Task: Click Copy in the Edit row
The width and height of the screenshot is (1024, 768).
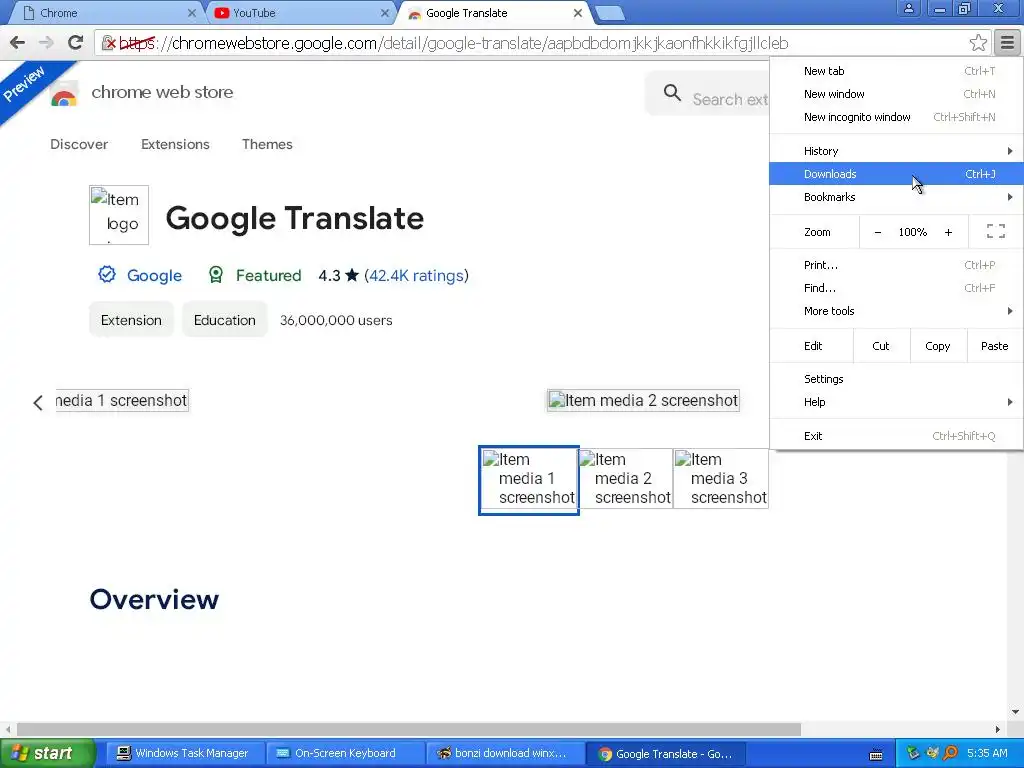Action: click(938, 346)
